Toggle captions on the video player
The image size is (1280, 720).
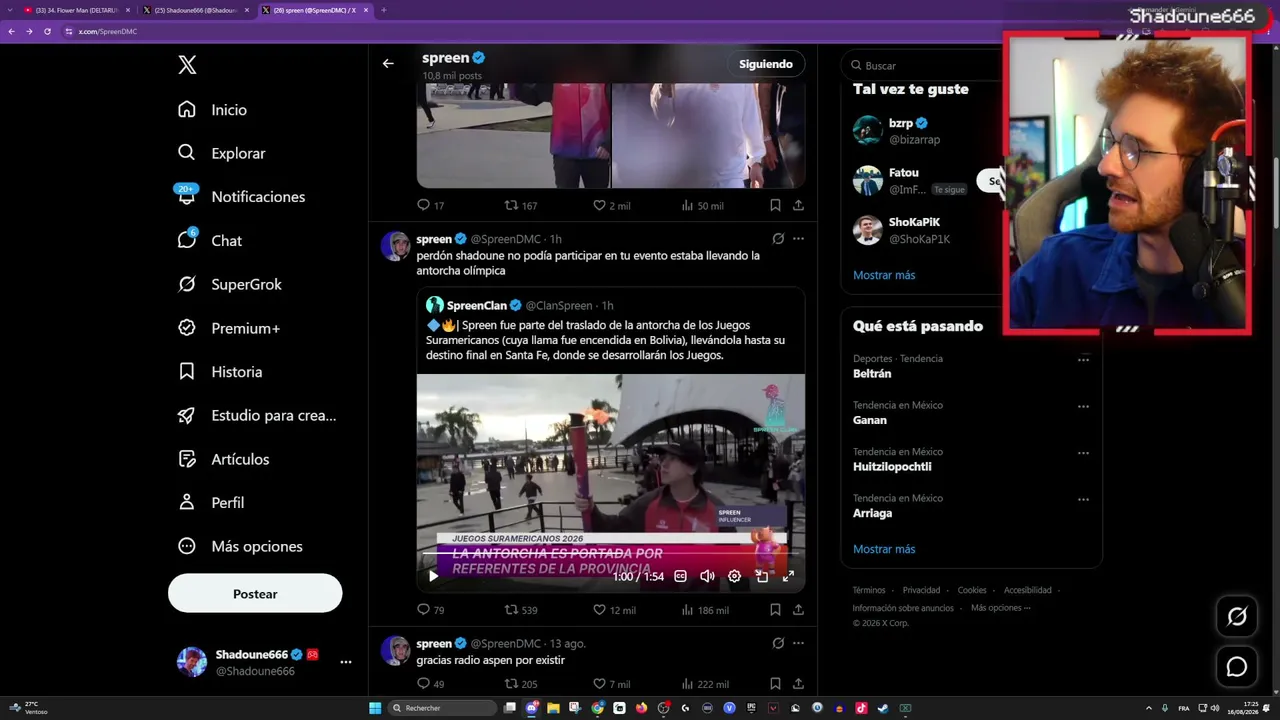681,576
